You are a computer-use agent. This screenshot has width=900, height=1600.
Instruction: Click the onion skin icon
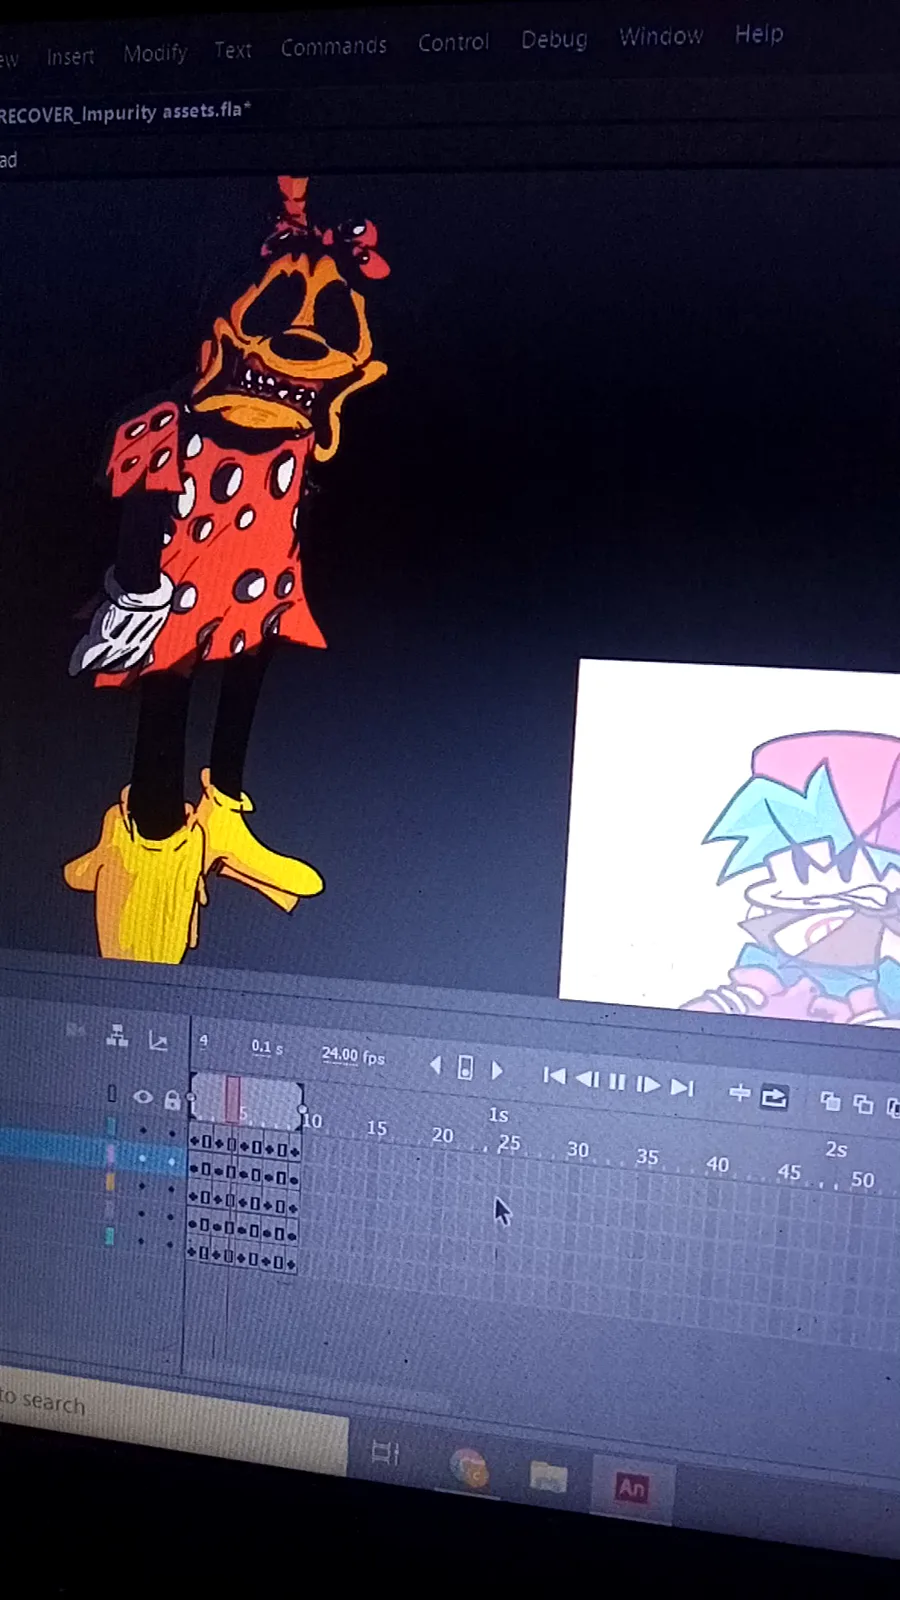click(x=830, y=1101)
